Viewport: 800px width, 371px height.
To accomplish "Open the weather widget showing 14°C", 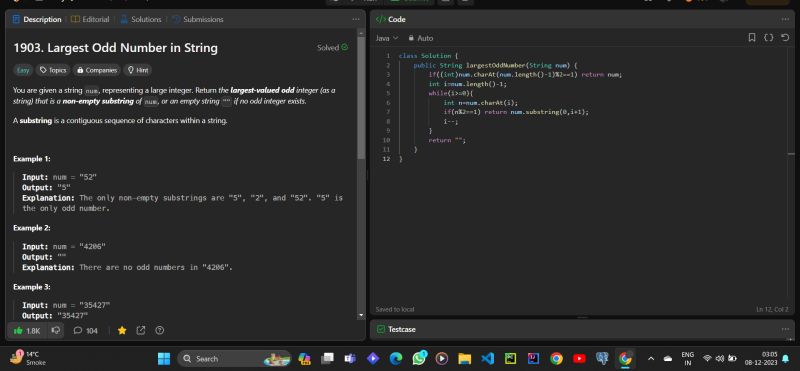I will click(28, 358).
